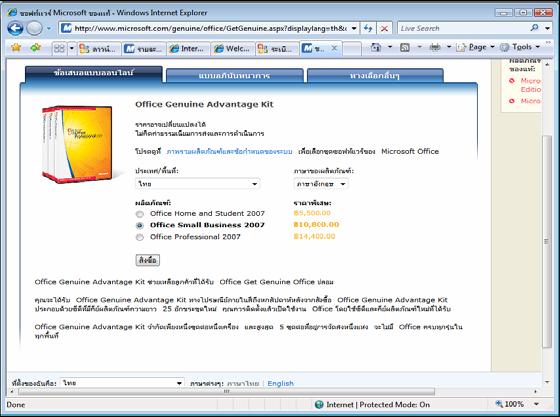Click the vertical scrollbar thumb

546,241
